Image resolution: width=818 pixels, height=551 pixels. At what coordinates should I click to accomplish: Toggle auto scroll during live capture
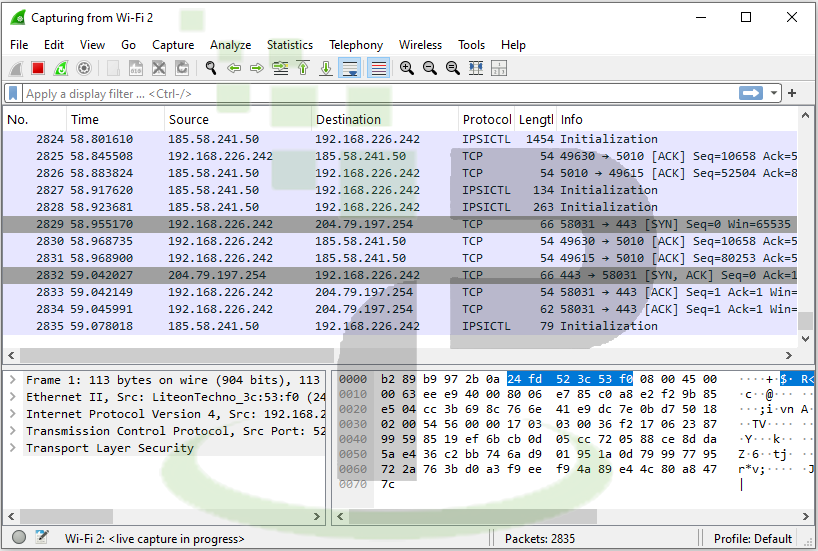click(350, 68)
